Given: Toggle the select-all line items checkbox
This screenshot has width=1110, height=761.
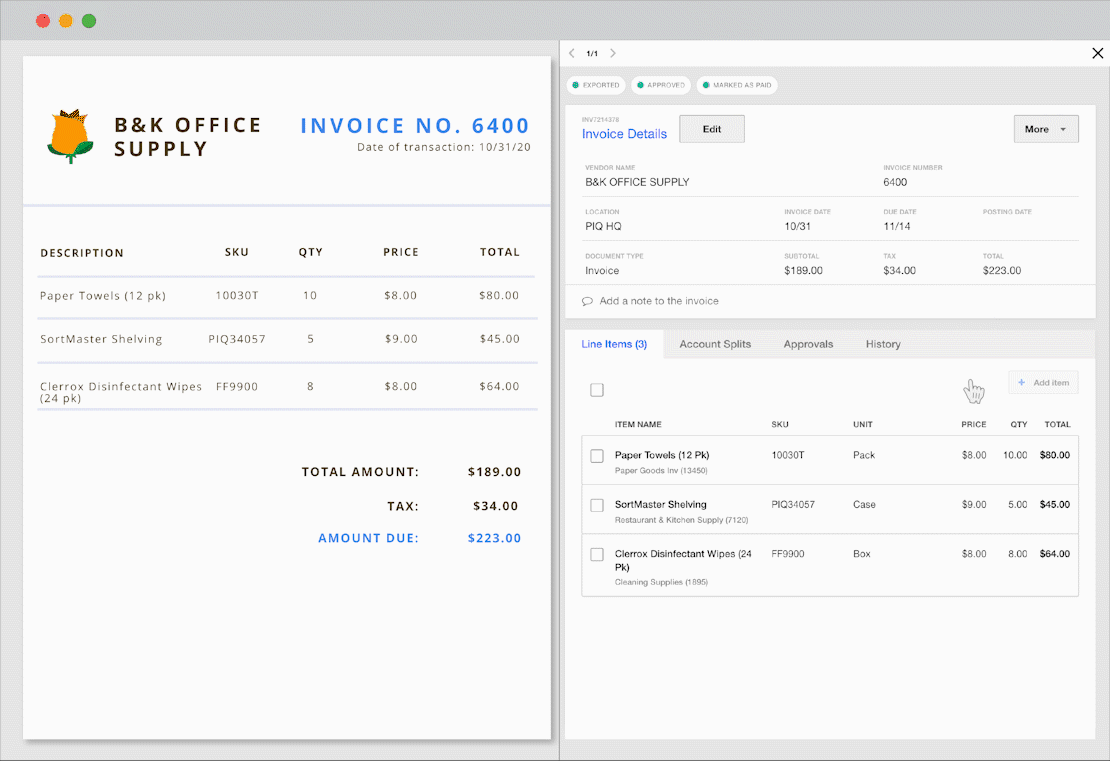Looking at the screenshot, I should tap(597, 390).
